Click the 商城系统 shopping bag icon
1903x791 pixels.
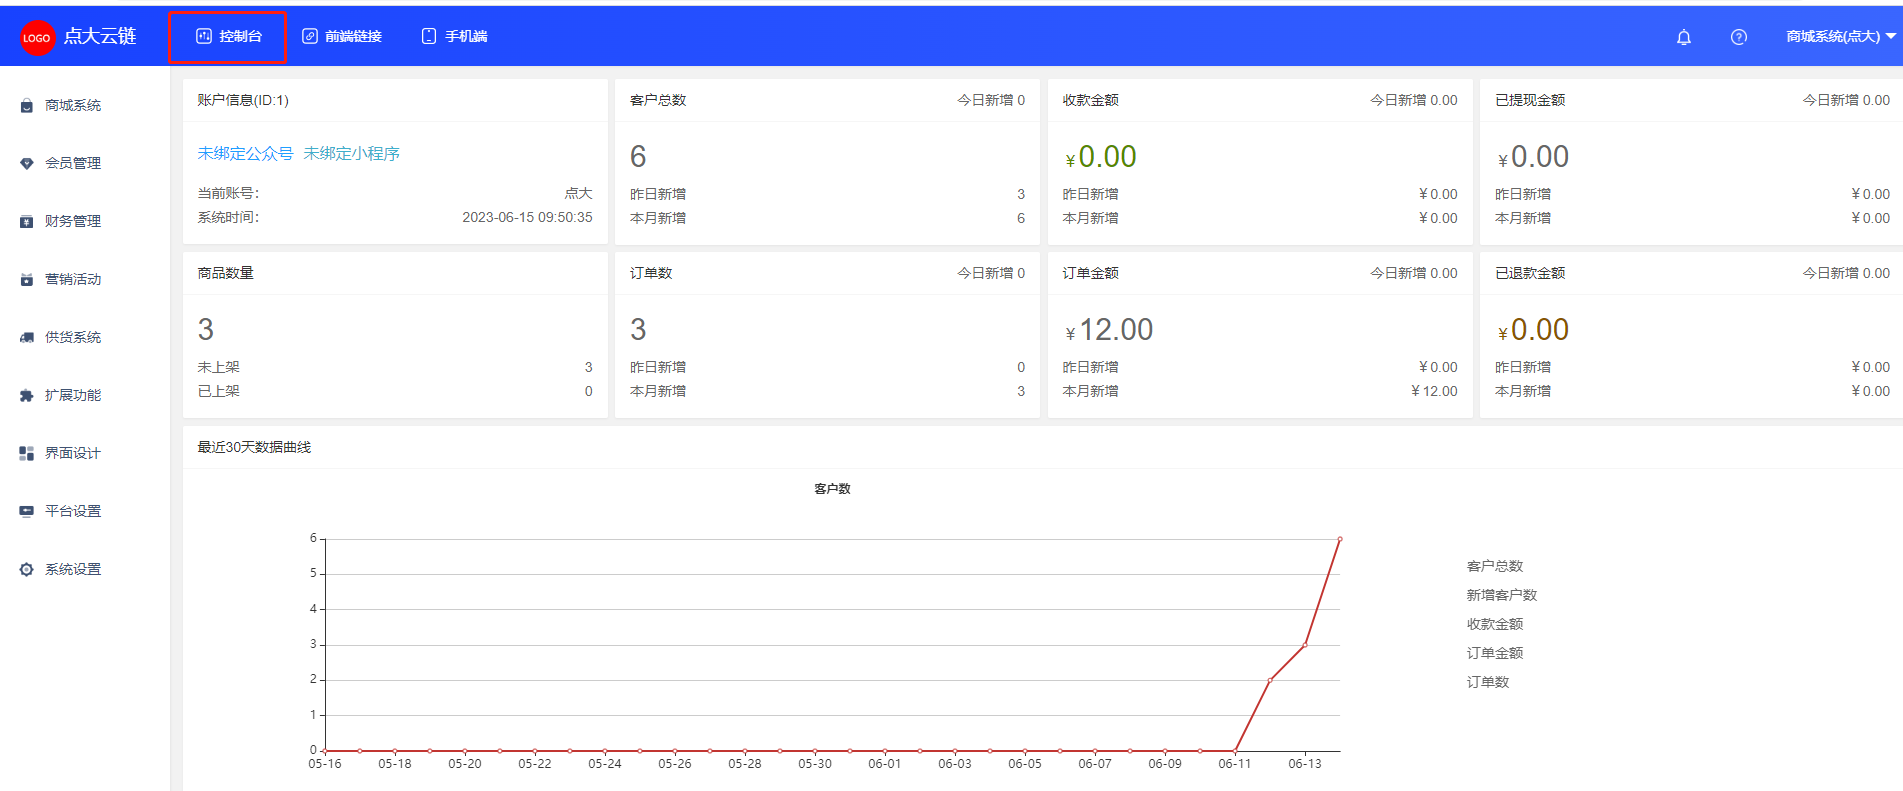pyautogui.click(x=27, y=105)
